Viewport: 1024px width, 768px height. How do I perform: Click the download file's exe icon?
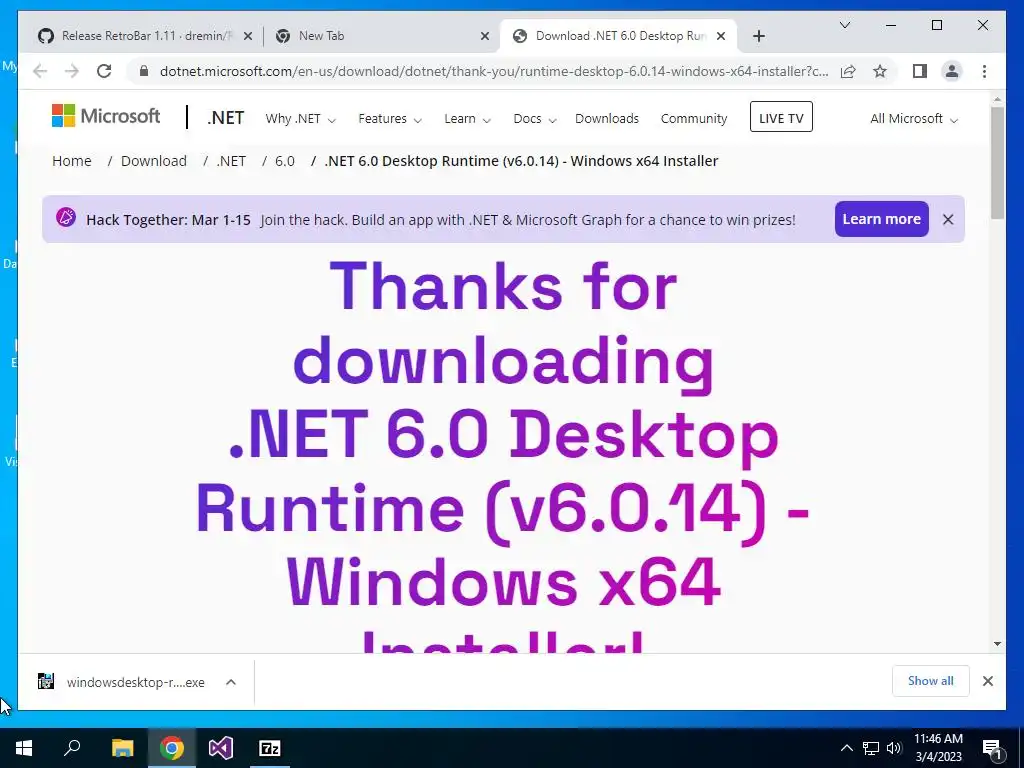(x=46, y=682)
